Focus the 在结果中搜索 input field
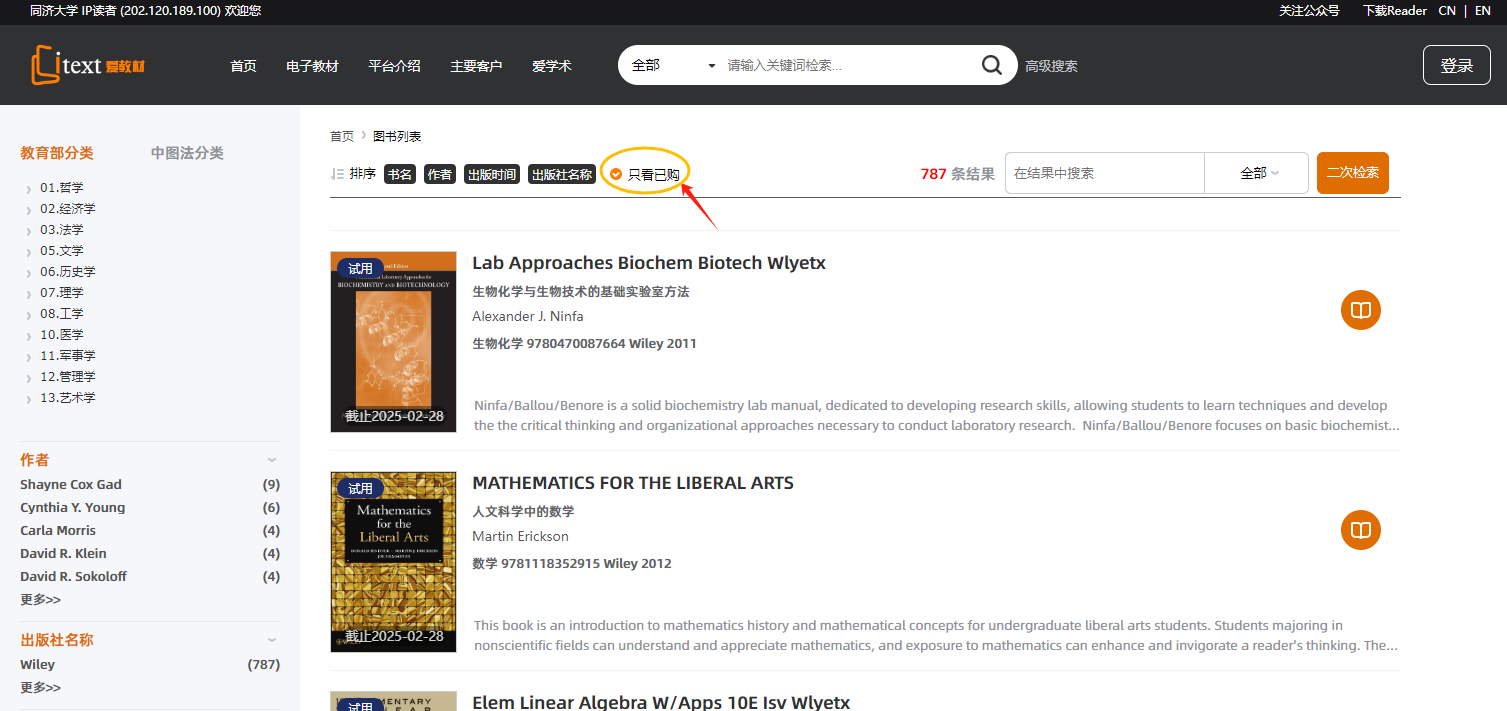 1105,173
